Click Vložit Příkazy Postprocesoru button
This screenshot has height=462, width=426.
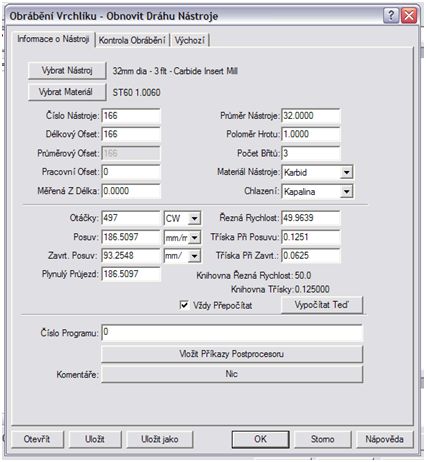coord(232,354)
